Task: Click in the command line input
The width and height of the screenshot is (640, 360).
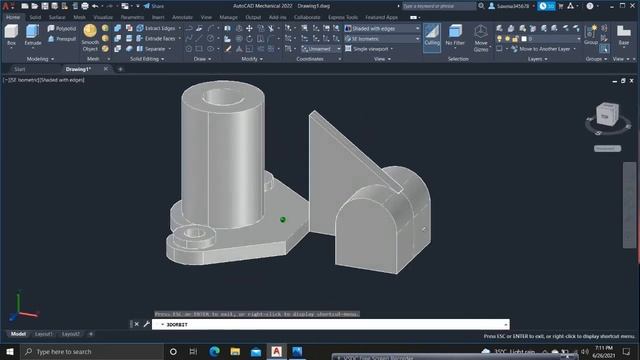Action: pyautogui.click(x=331, y=324)
